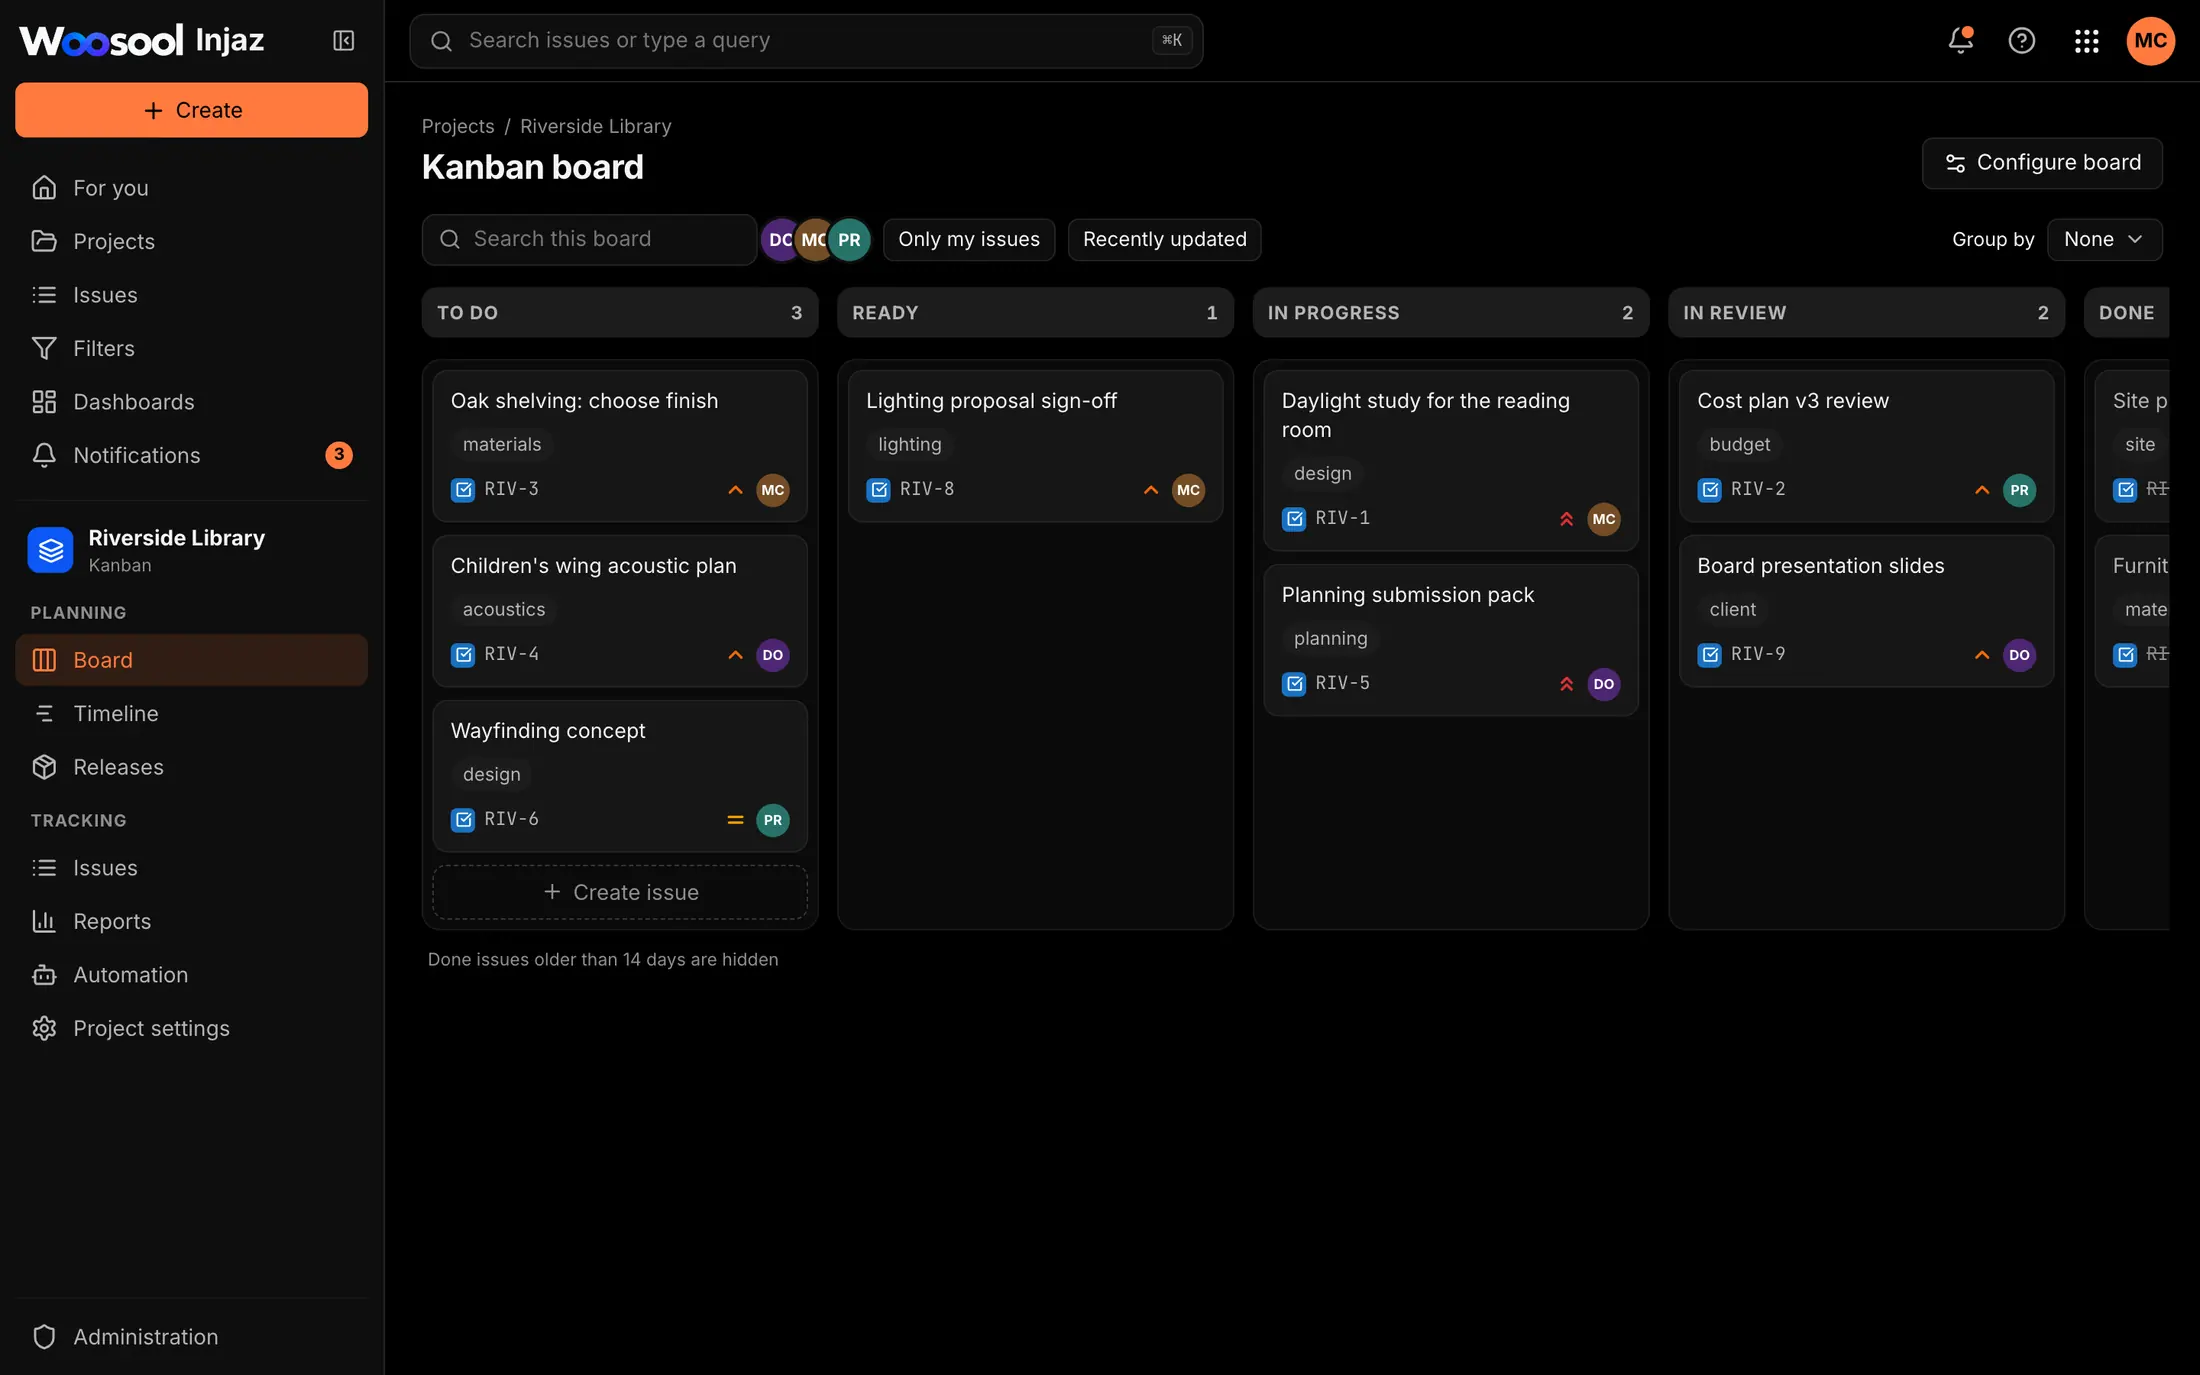The image size is (2200, 1375).
Task: Click the orange Notifications badge showing 3
Action: tap(339, 455)
